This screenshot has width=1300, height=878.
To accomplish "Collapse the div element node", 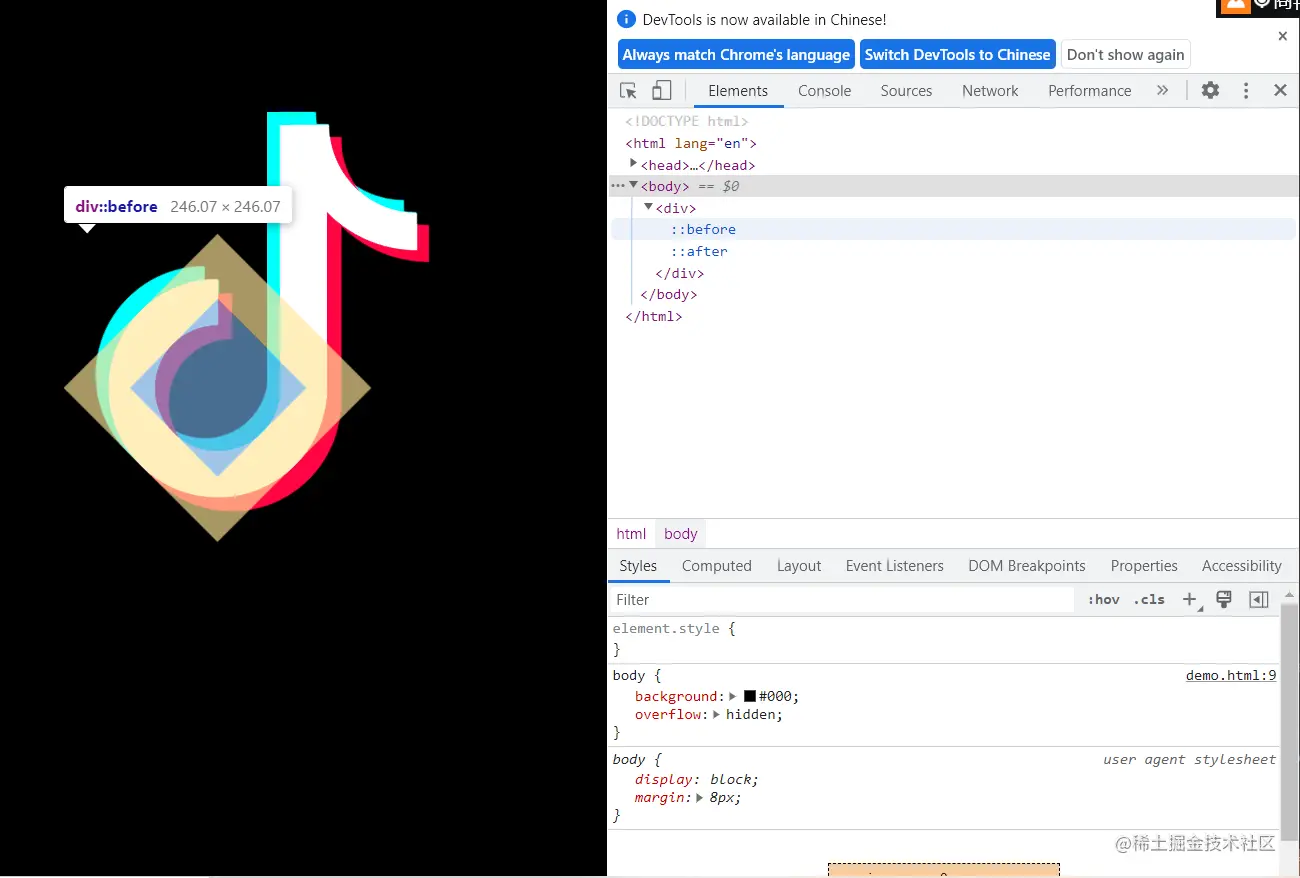I will tap(648, 207).
